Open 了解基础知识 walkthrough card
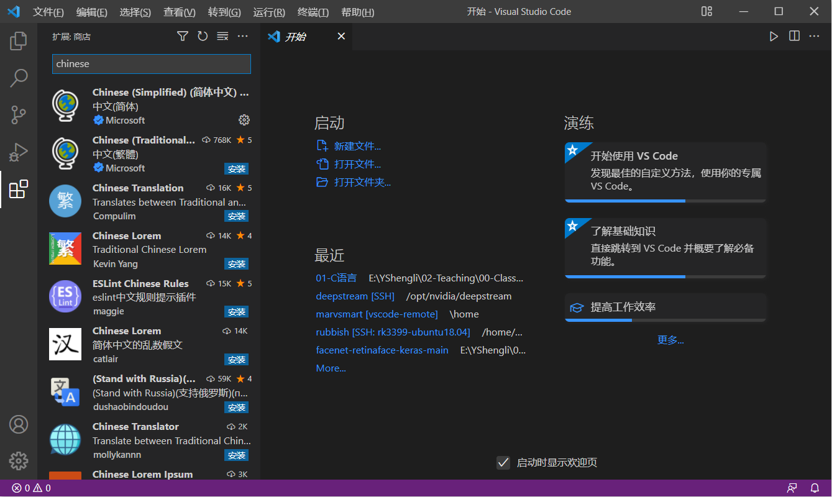Viewport: 832px width, 497px height. (x=665, y=248)
